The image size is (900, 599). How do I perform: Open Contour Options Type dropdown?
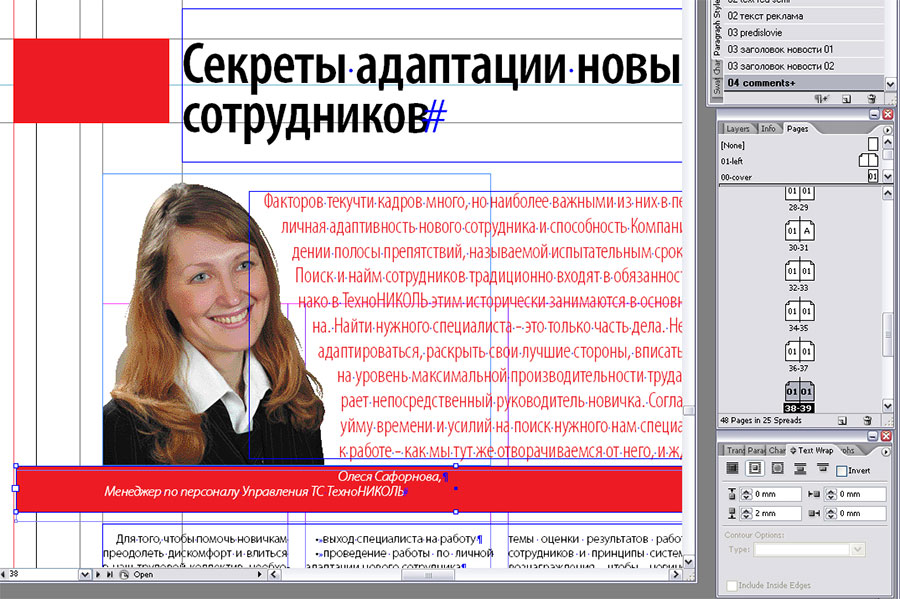point(858,550)
